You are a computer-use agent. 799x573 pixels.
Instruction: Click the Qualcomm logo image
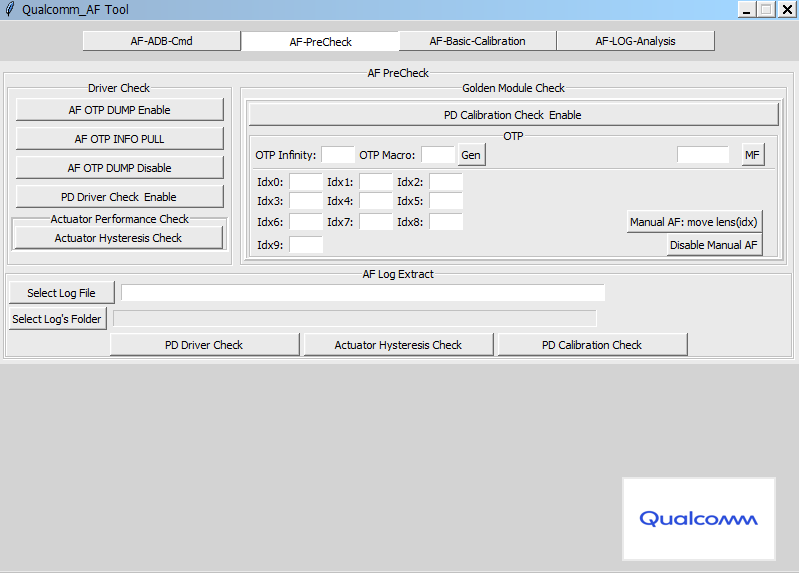pyautogui.click(x=698, y=518)
